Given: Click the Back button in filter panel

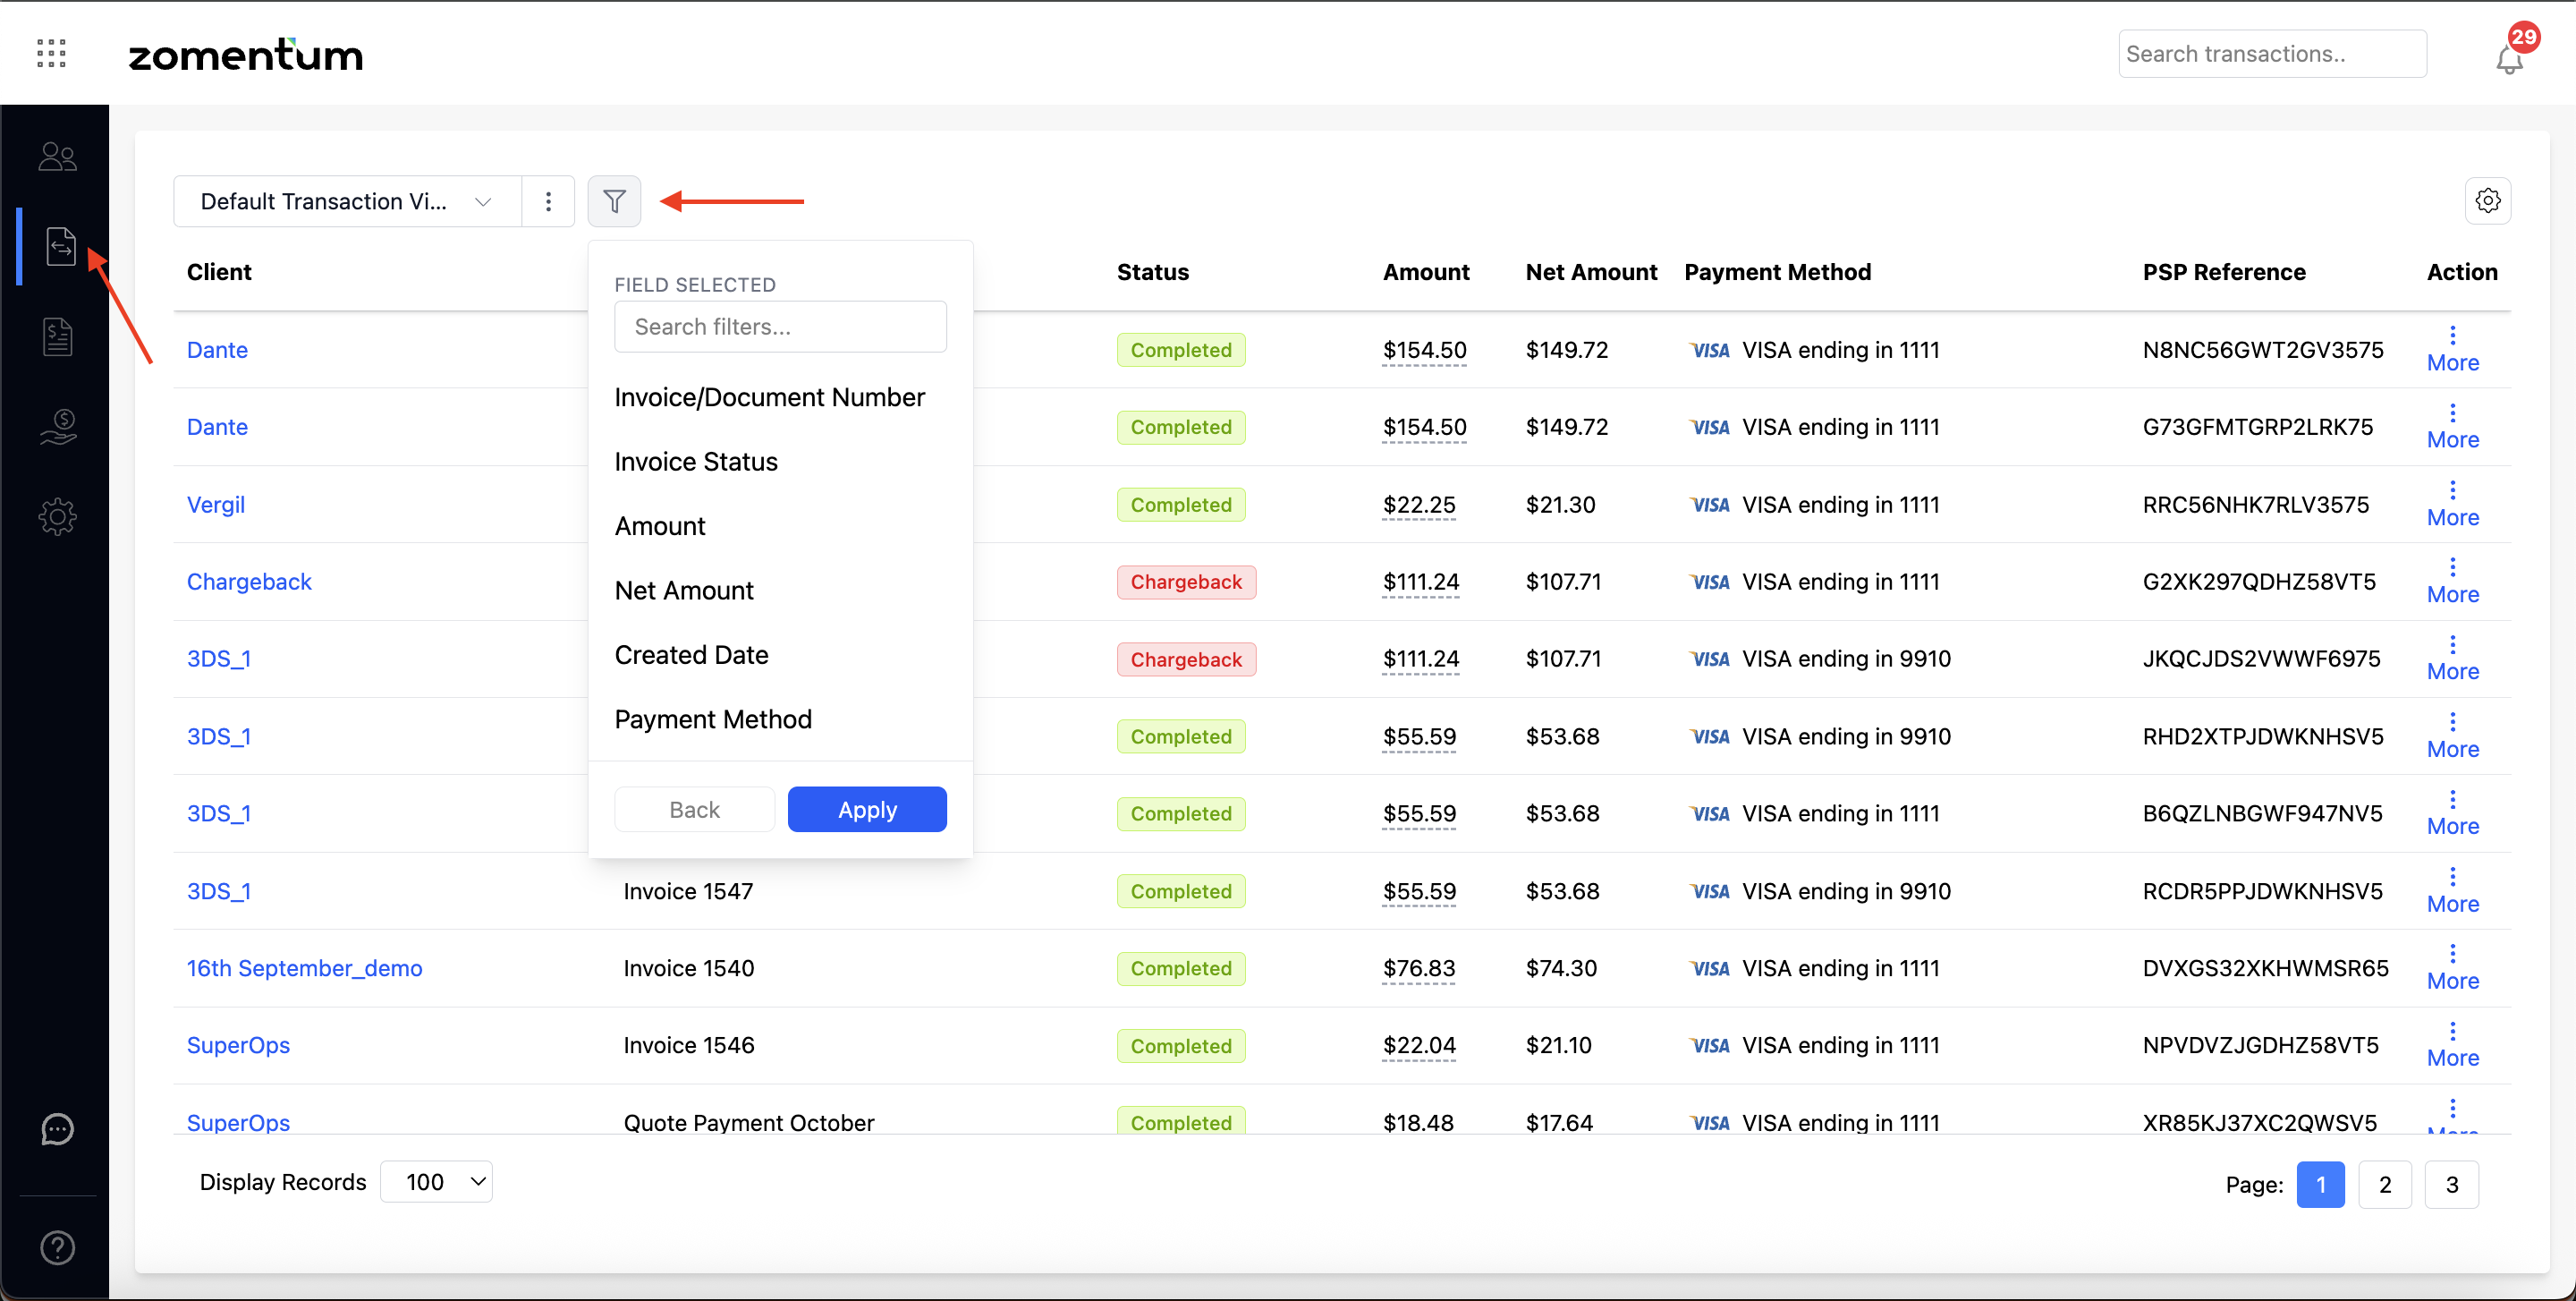Looking at the screenshot, I should coord(694,809).
